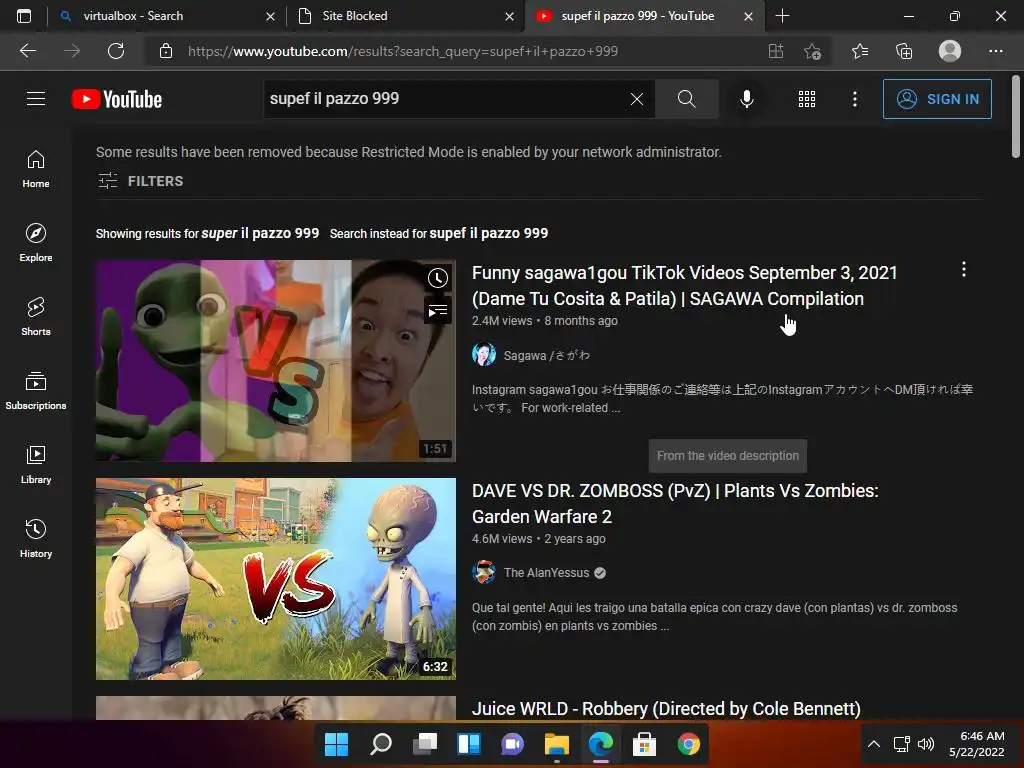Screen dimensions: 1024x768
Task: Open History in the sidebar
Action: [x=36, y=538]
